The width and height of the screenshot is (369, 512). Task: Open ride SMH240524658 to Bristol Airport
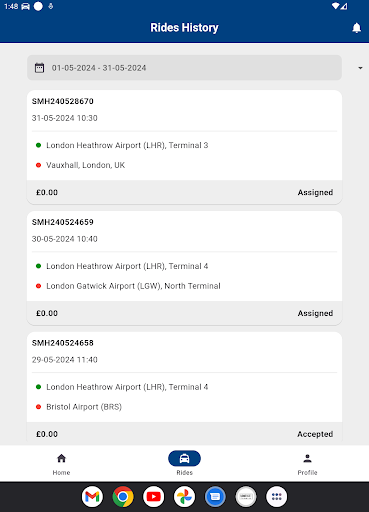tap(184, 388)
